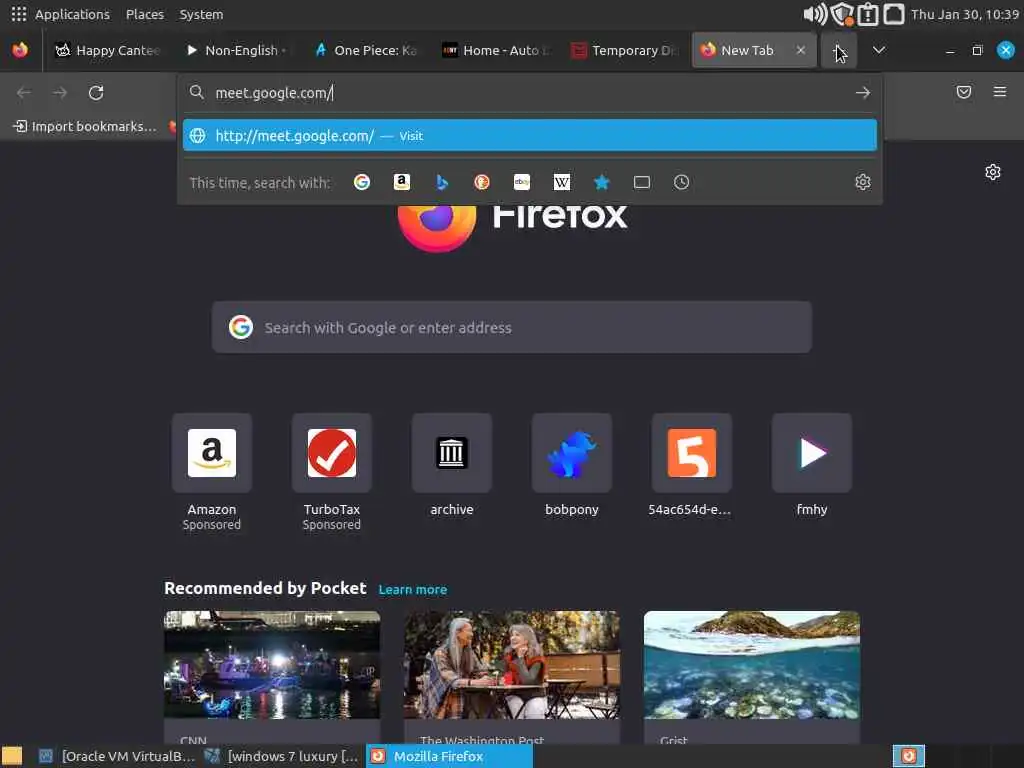
Task: Open Grist coral reef story card
Action: 752,677
